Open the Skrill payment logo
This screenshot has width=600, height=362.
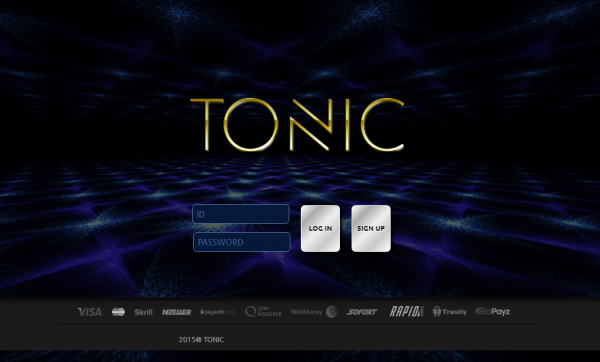click(143, 312)
